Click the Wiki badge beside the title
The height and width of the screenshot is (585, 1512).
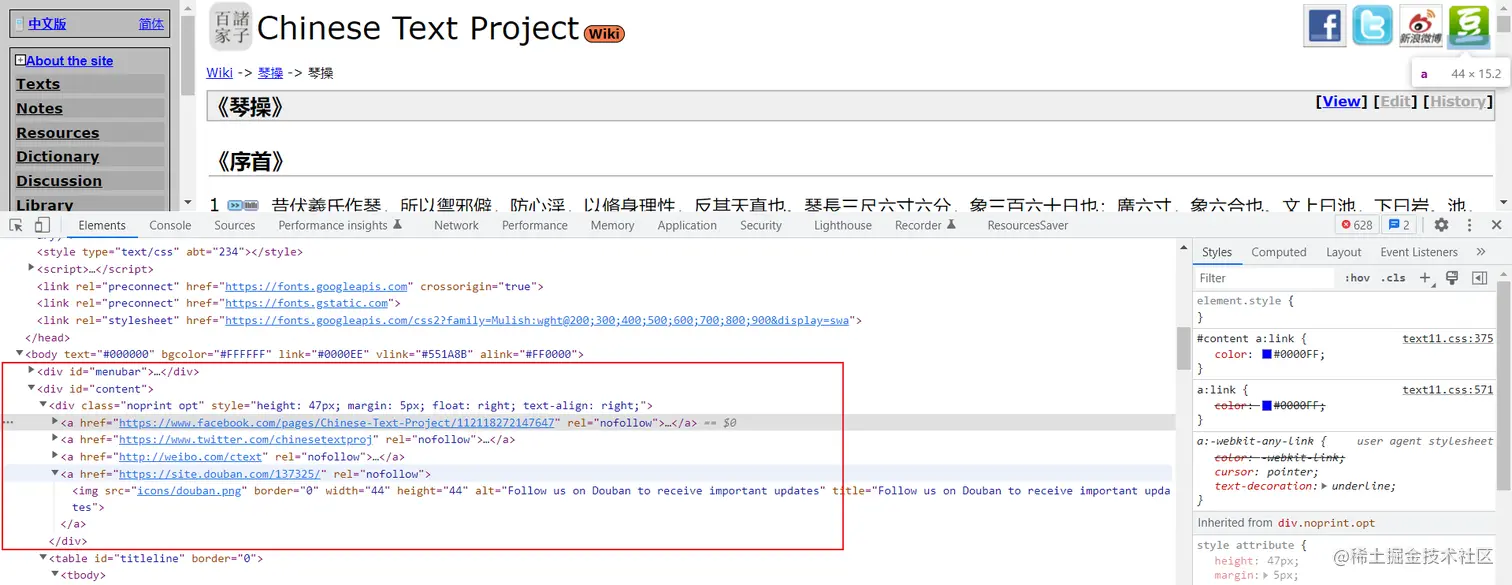pos(604,34)
